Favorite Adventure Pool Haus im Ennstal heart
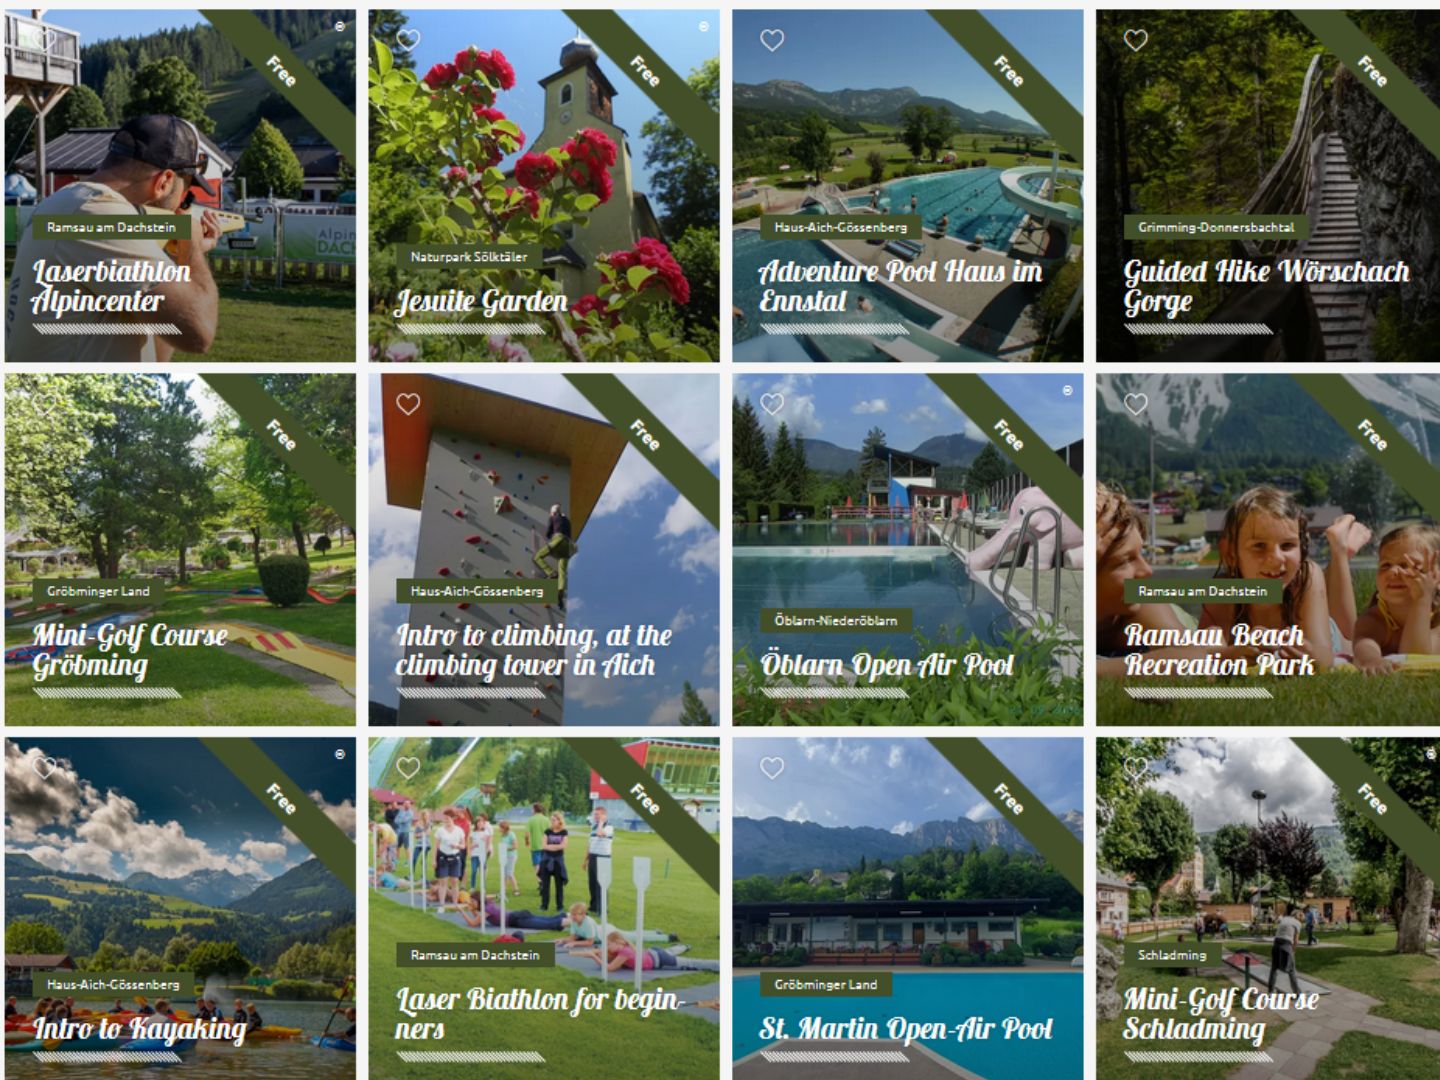Screen dimensions: 1440x1080 [772, 40]
